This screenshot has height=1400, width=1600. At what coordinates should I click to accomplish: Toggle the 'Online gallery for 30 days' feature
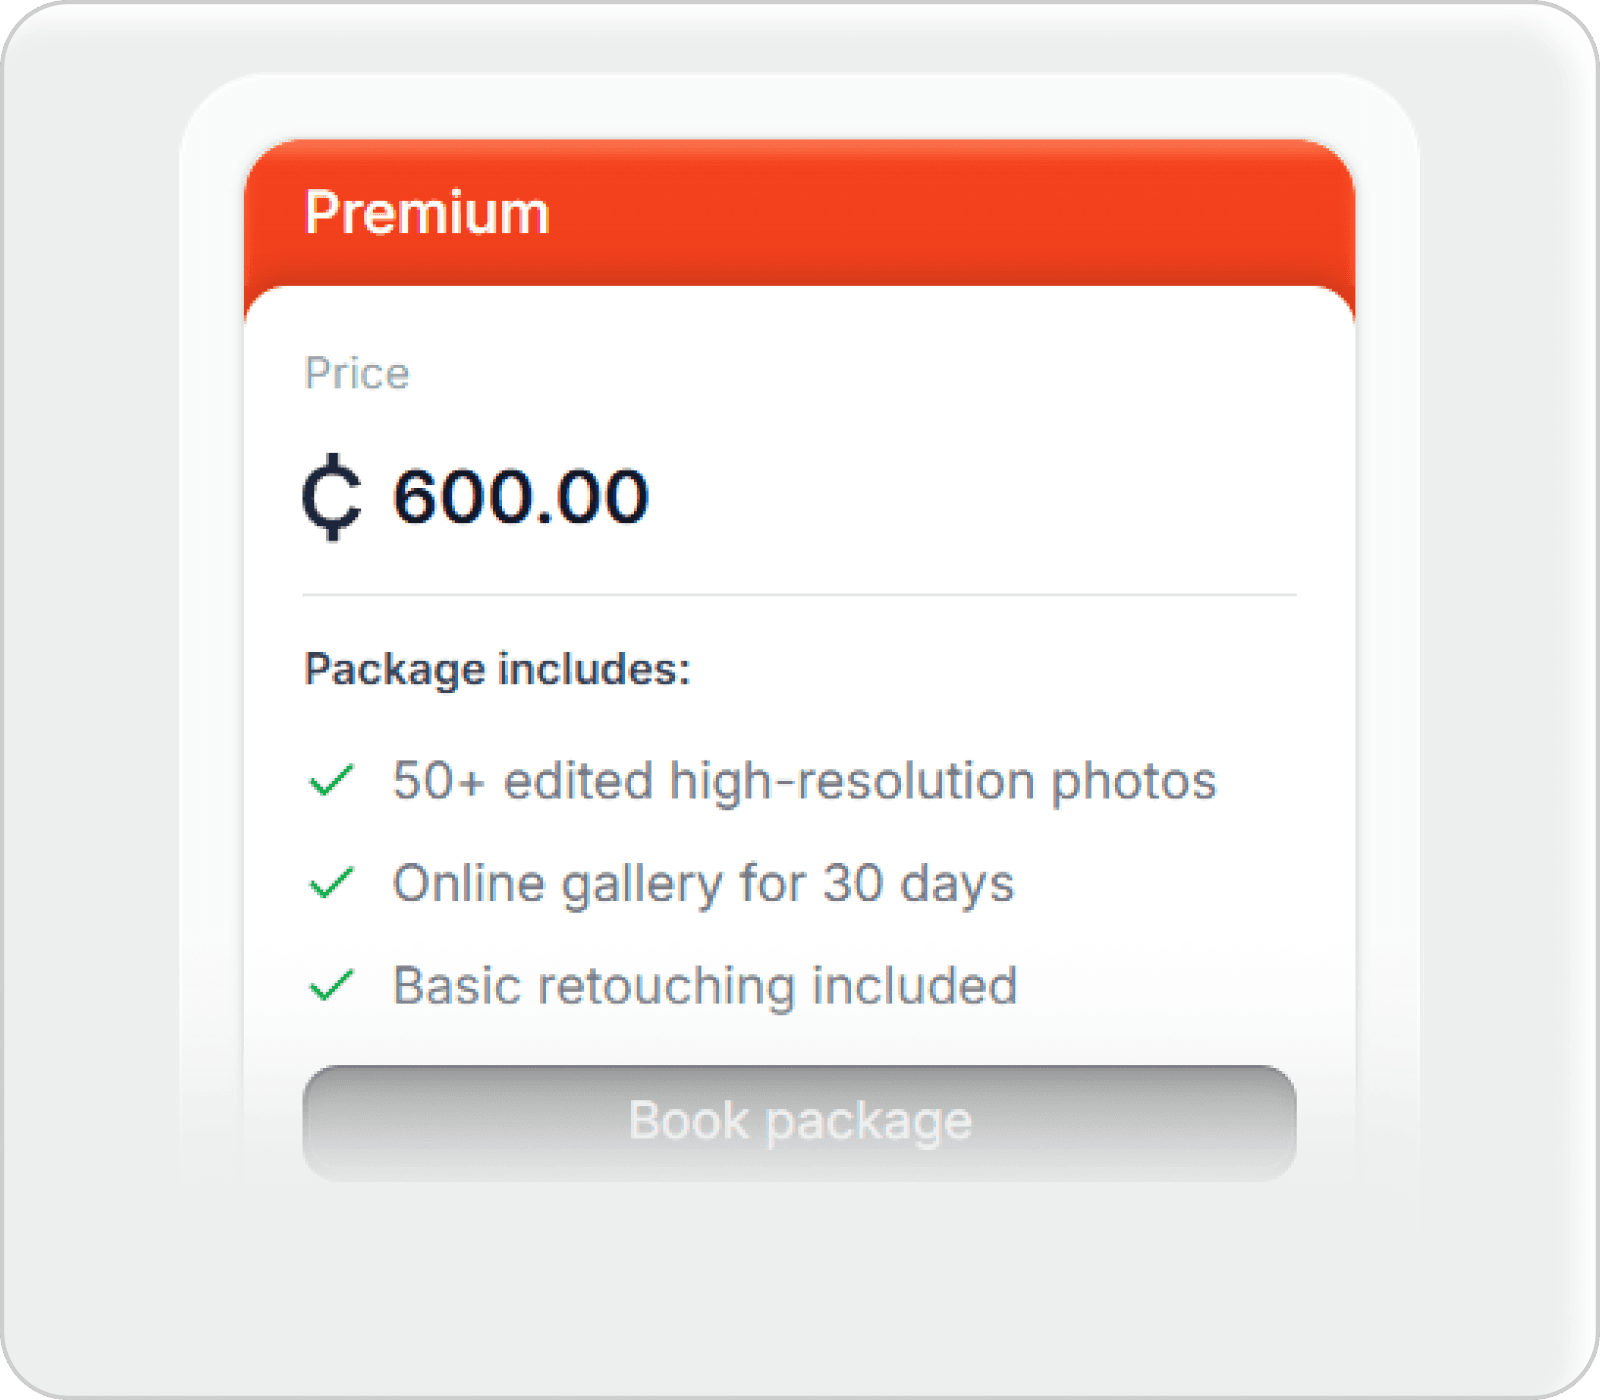tap(704, 884)
